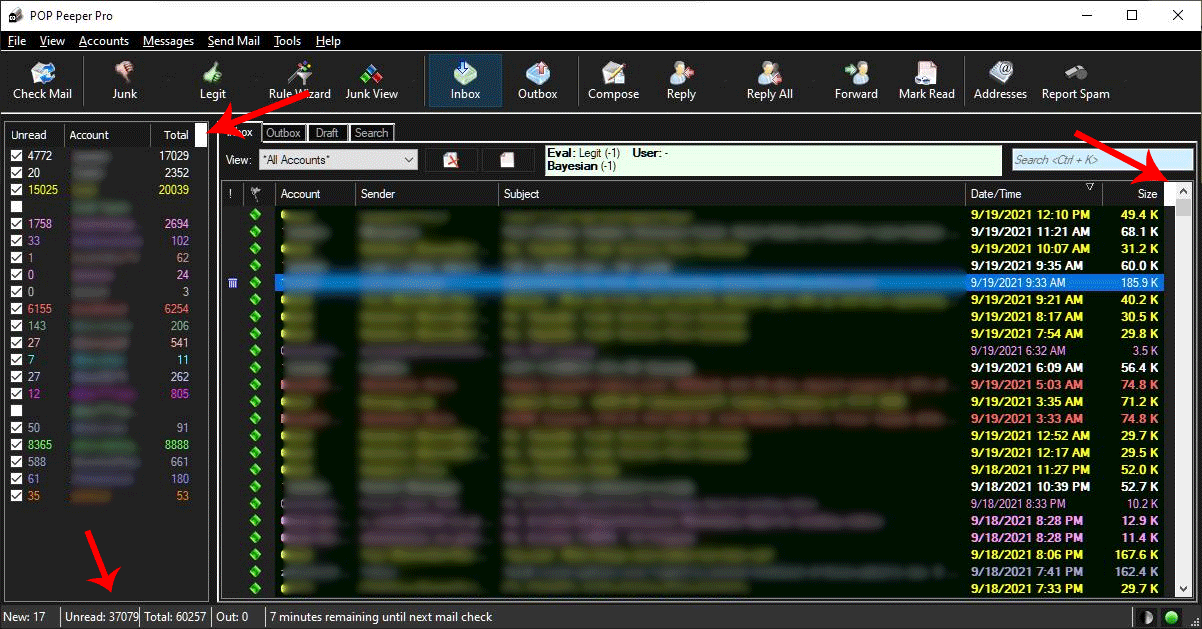The image size is (1202, 629).
Task: Click the green diamond icon on 12:10 PM row
Action: click(255, 215)
